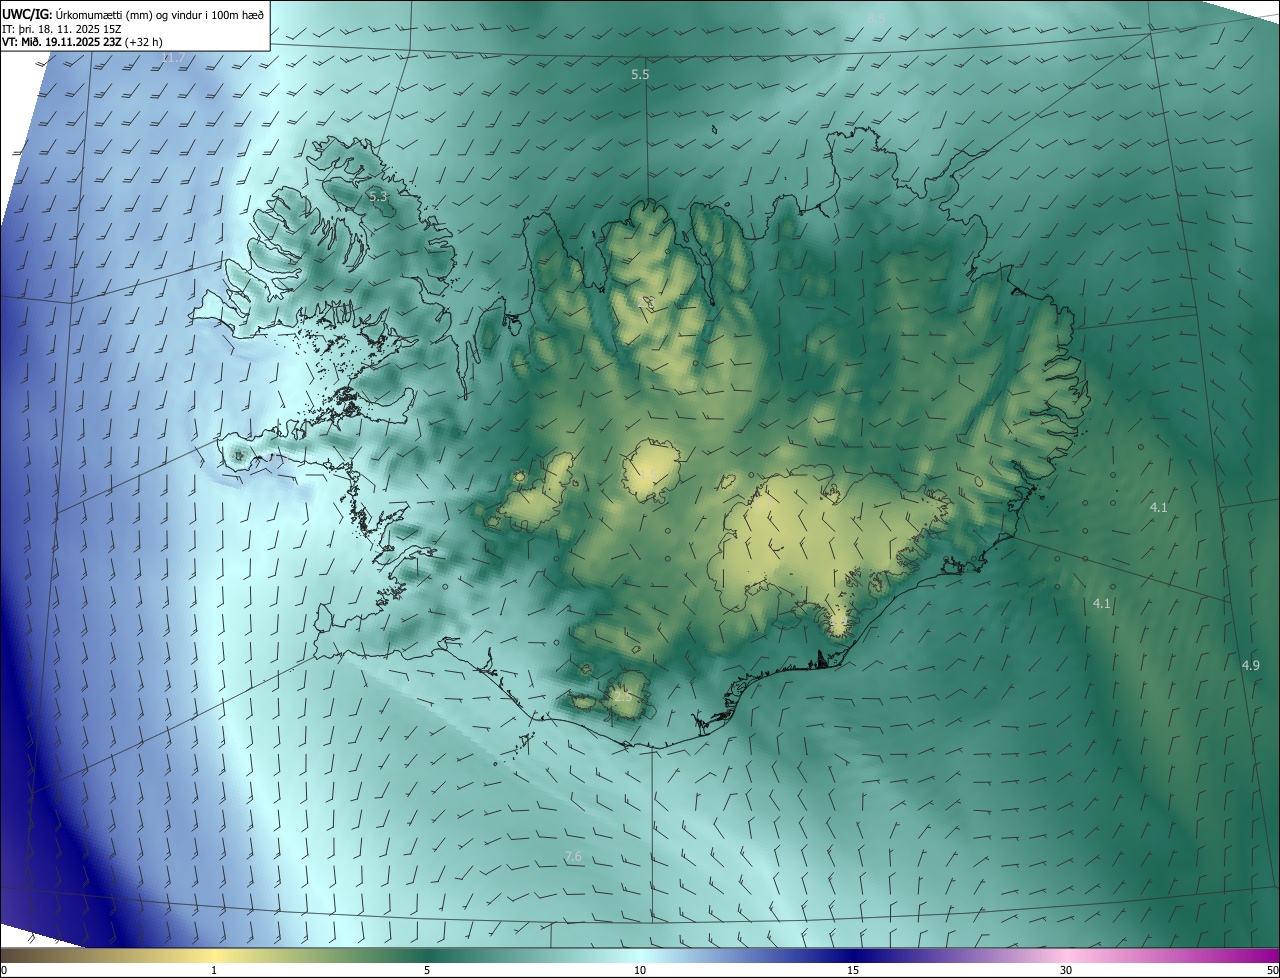This screenshot has width=1280, height=978.
Task: Click the 7.6 value label south of Iceland
Action: [x=572, y=857]
